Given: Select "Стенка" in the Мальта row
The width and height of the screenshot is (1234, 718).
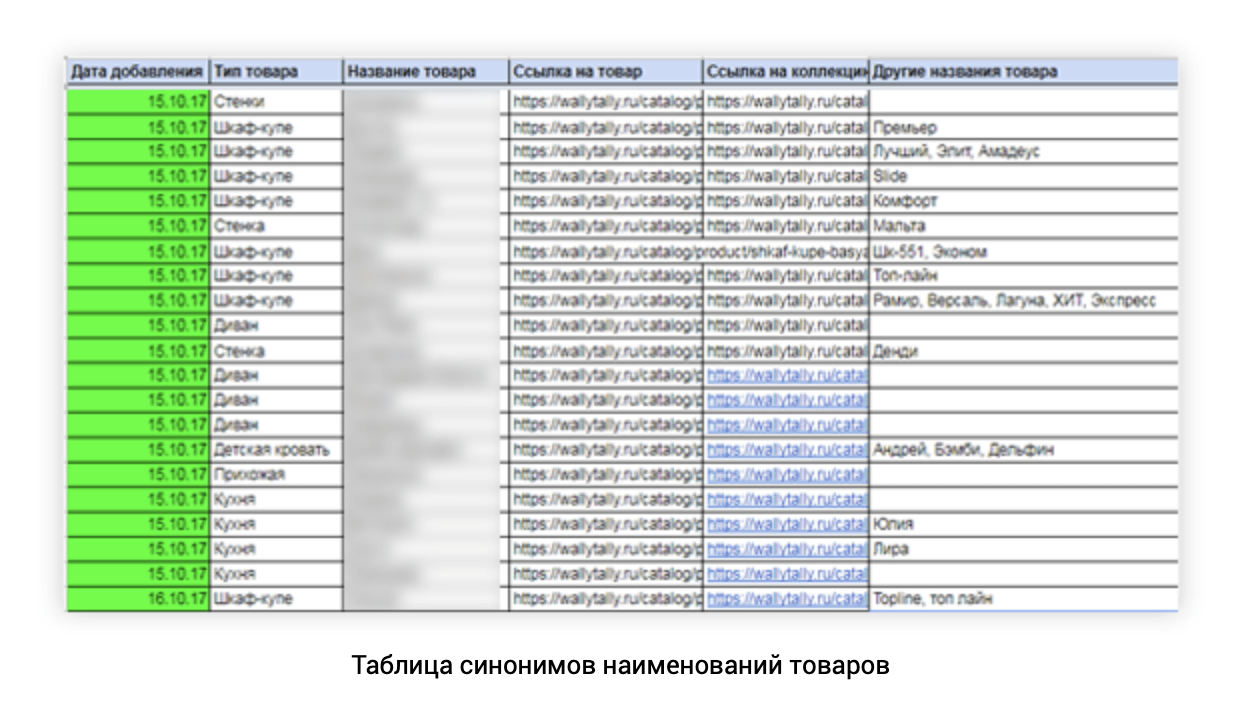Looking at the screenshot, I should click(277, 226).
